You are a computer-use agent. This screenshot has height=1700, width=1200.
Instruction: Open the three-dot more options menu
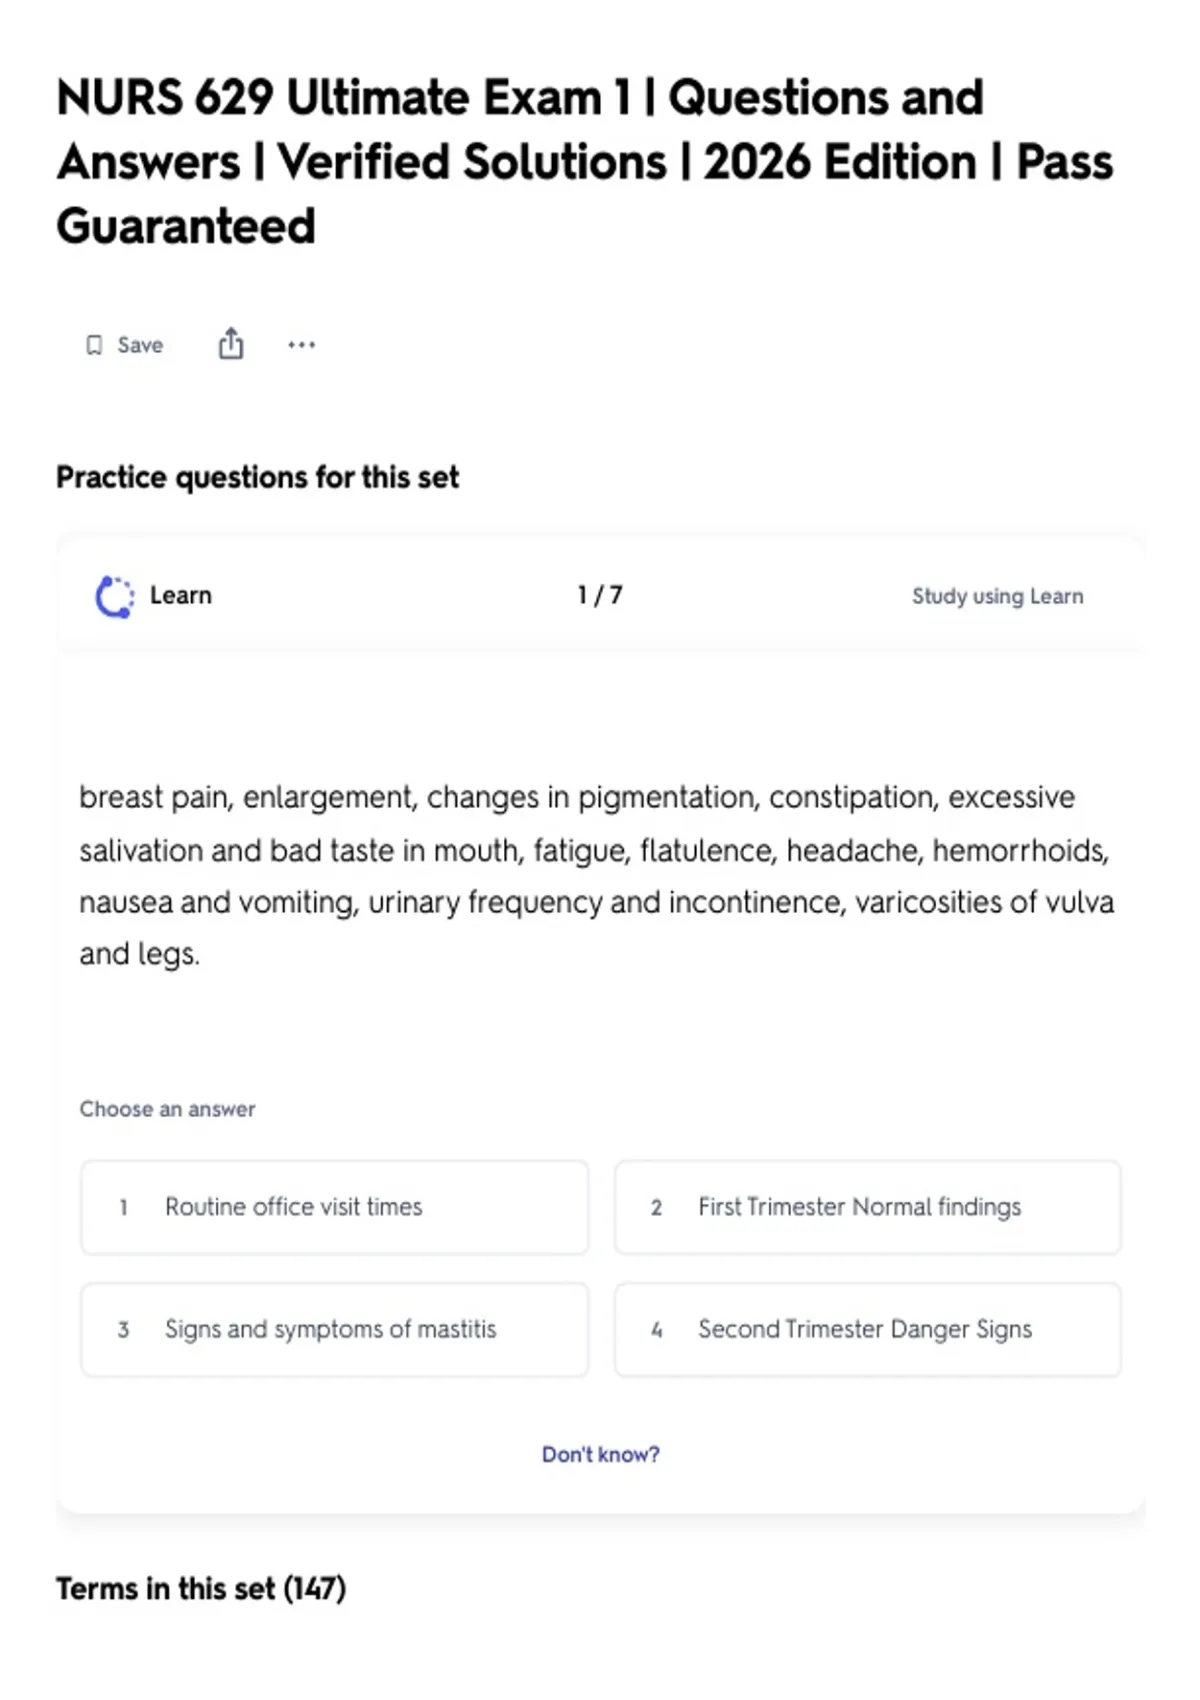point(301,345)
